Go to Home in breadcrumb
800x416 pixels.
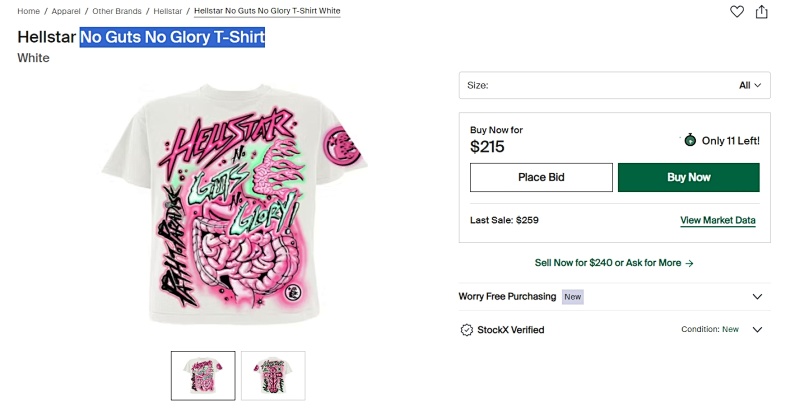pyautogui.click(x=29, y=11)
